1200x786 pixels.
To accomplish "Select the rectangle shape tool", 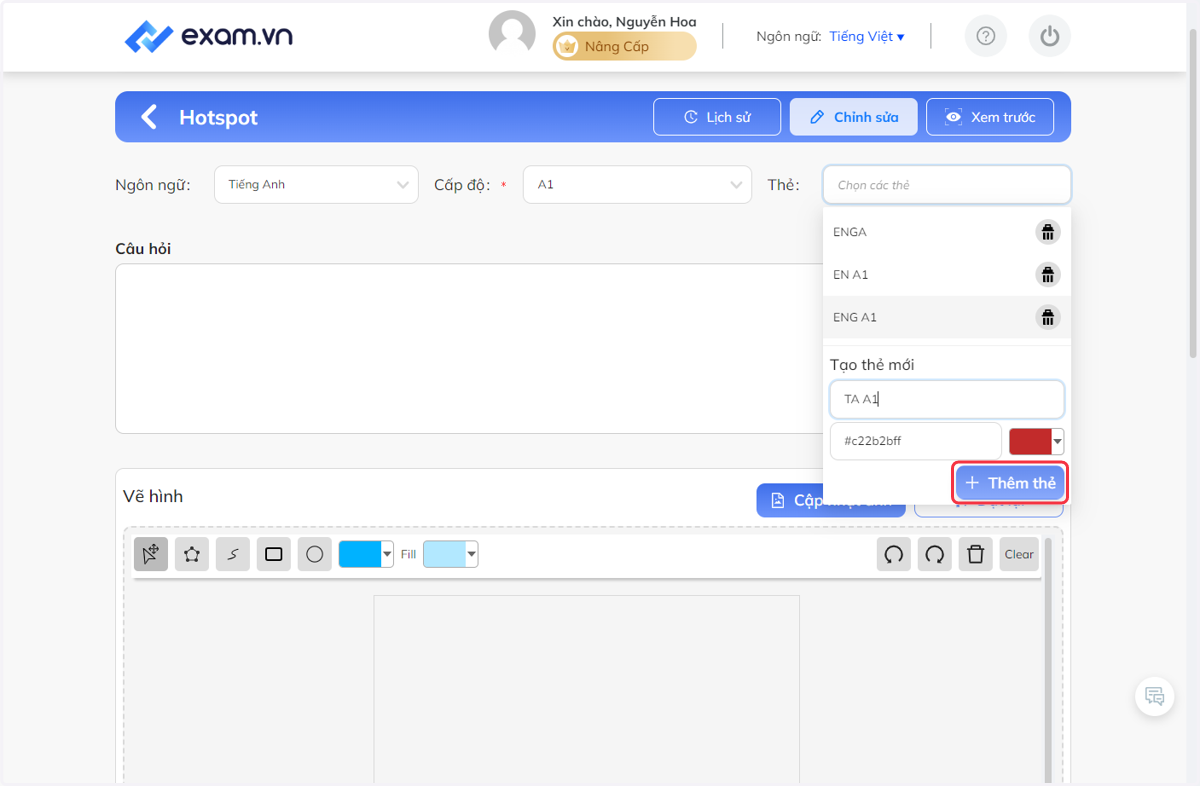I will point(274,554).
